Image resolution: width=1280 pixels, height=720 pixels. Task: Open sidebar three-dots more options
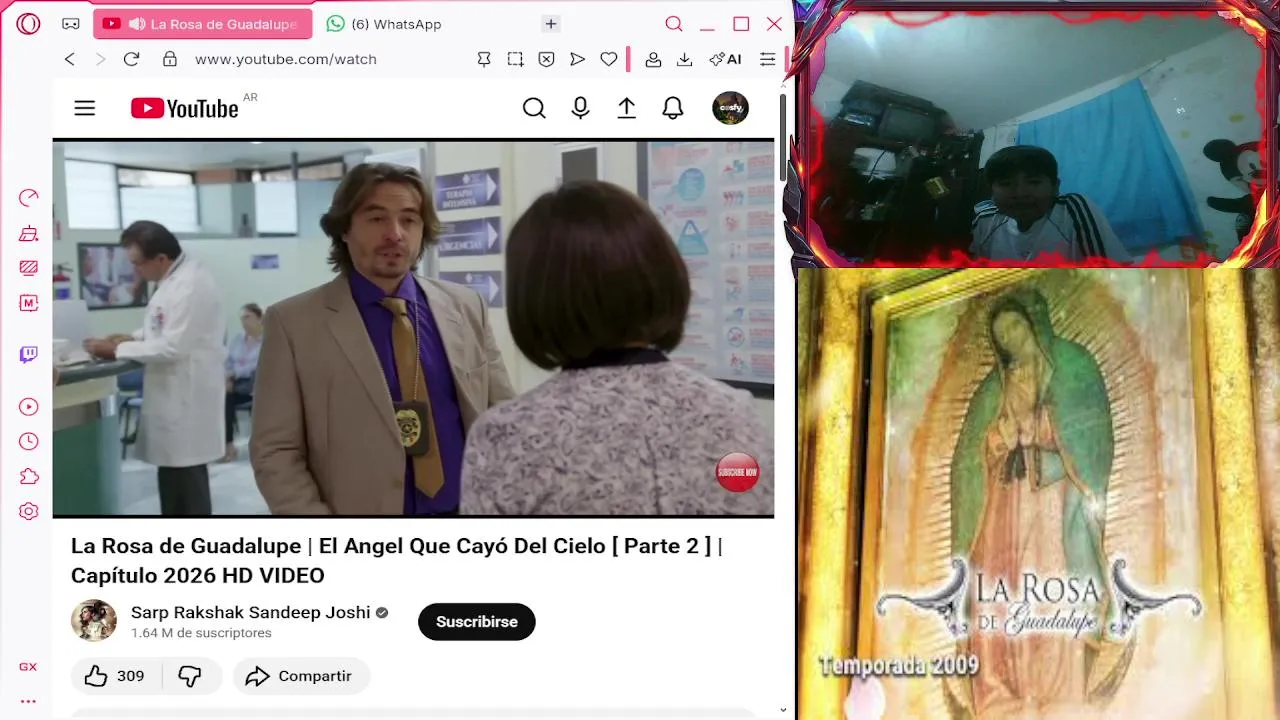pyautogui.click(x=28, y=702)
